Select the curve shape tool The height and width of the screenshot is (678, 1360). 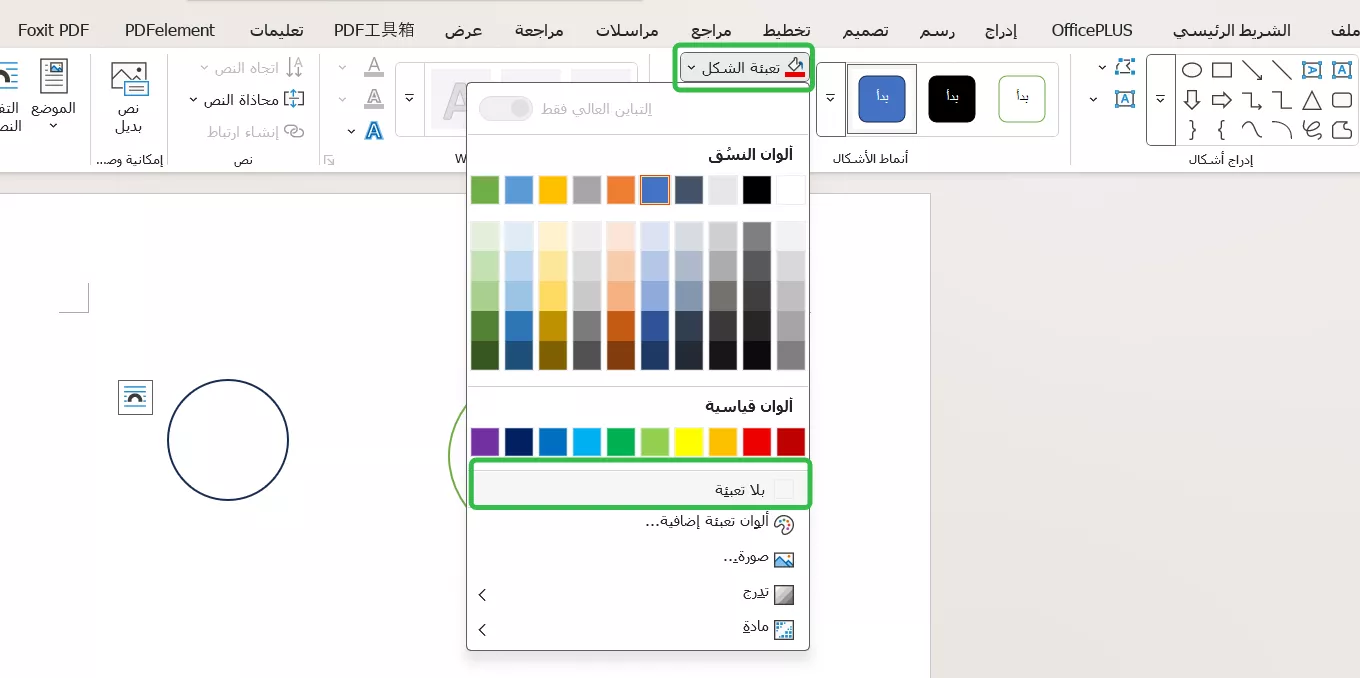click(x=1252, y=128)
